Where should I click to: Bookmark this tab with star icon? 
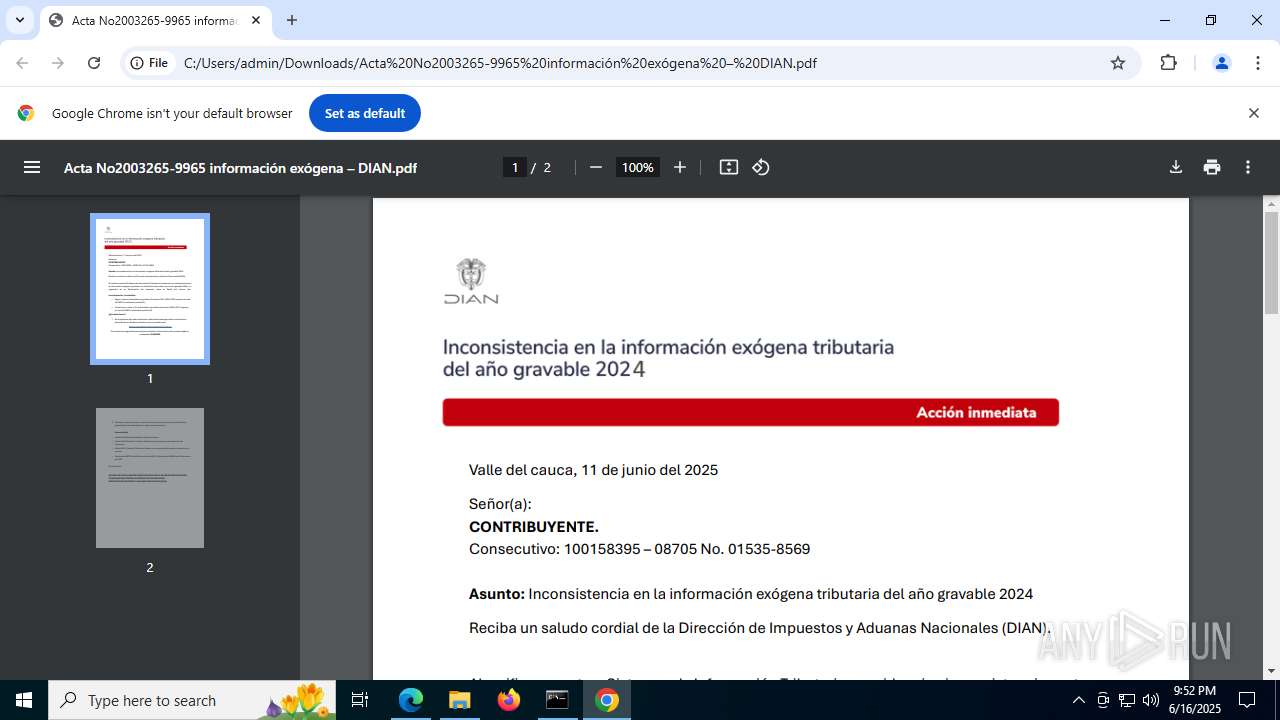1118,63
